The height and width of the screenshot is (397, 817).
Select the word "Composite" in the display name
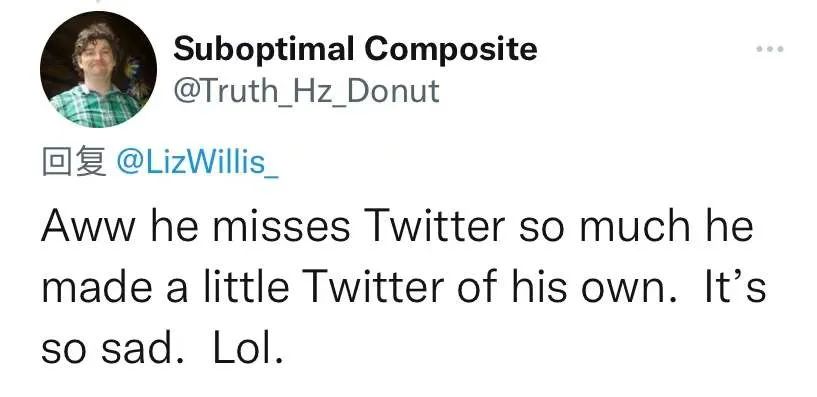[x=451, y=50]
